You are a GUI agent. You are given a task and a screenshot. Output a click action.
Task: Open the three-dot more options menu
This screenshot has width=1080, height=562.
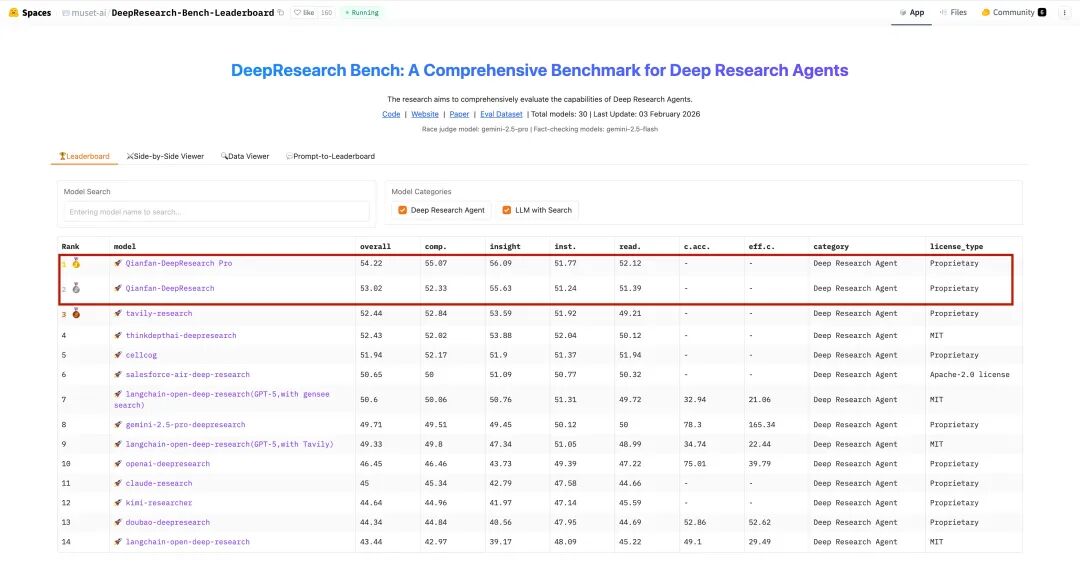click(1064, 13)
